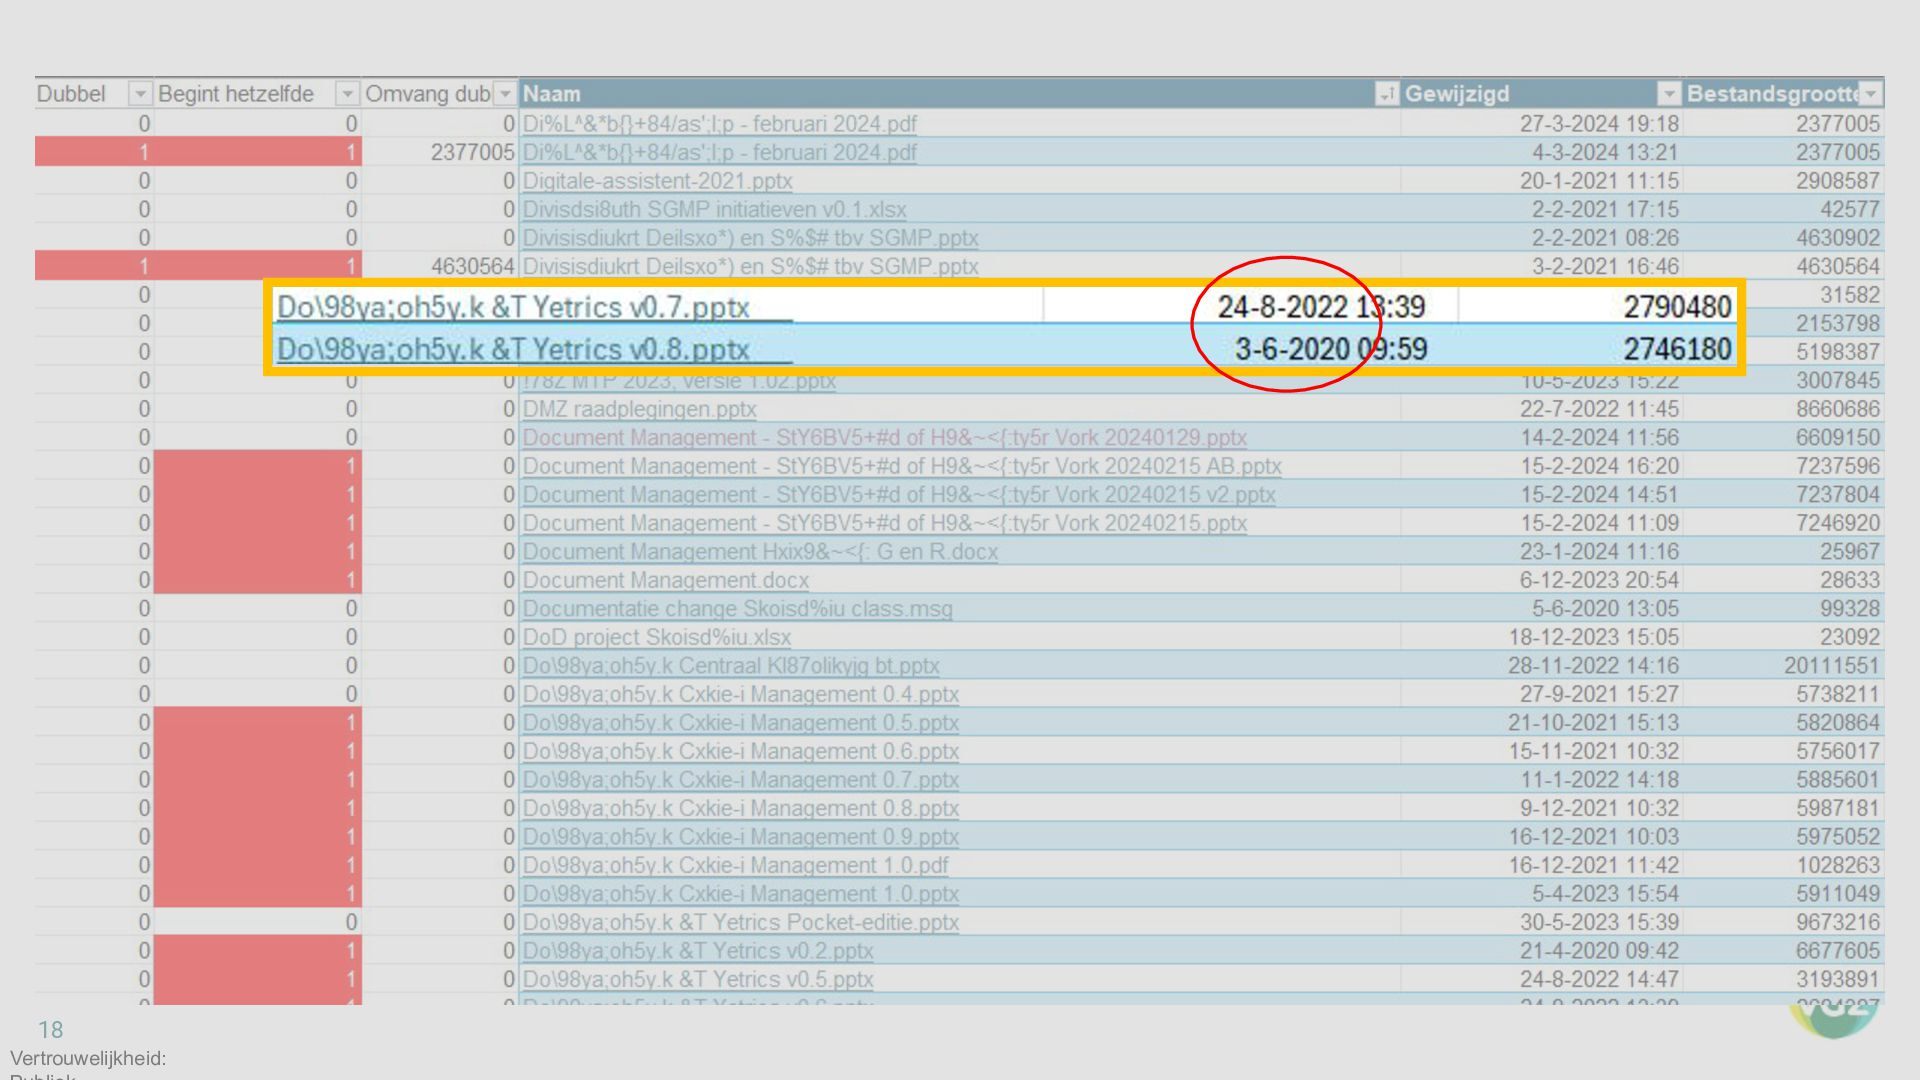Open the Yetrics v0.7.pptx highlighted link

[x=513, y=307]
